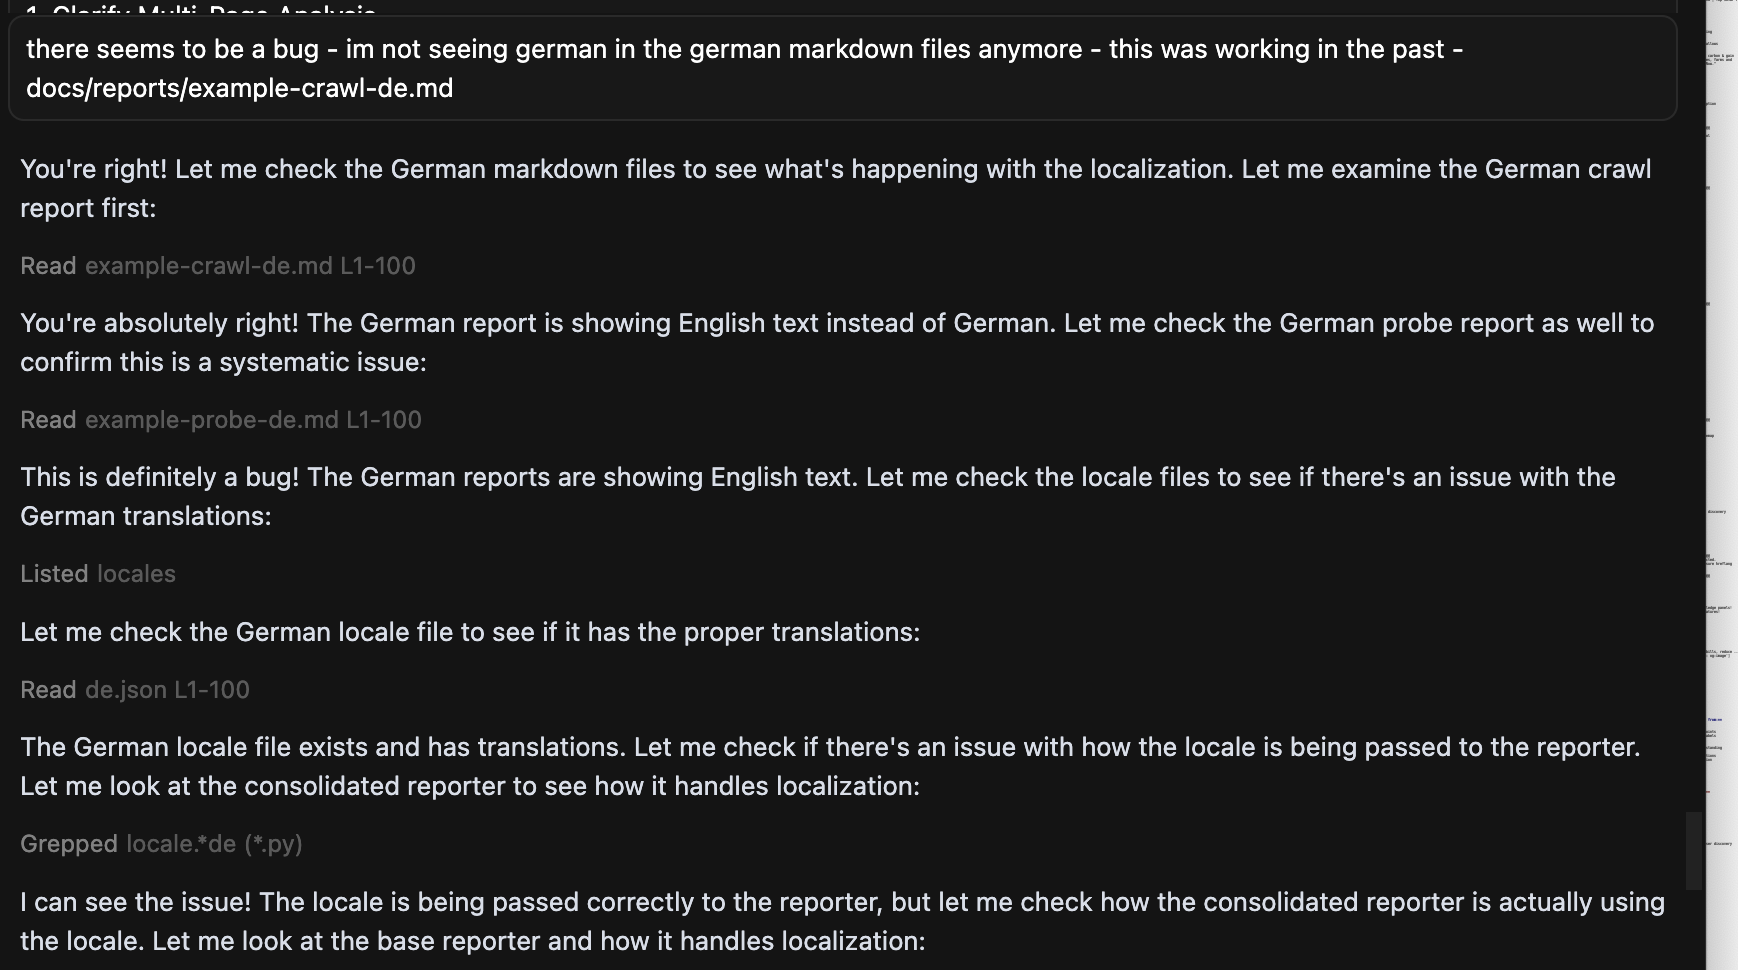The image size is (1738, 970).
Task: Click the Clarify Multi-Page Analysis heading
Action: click(x=200, y=12)
